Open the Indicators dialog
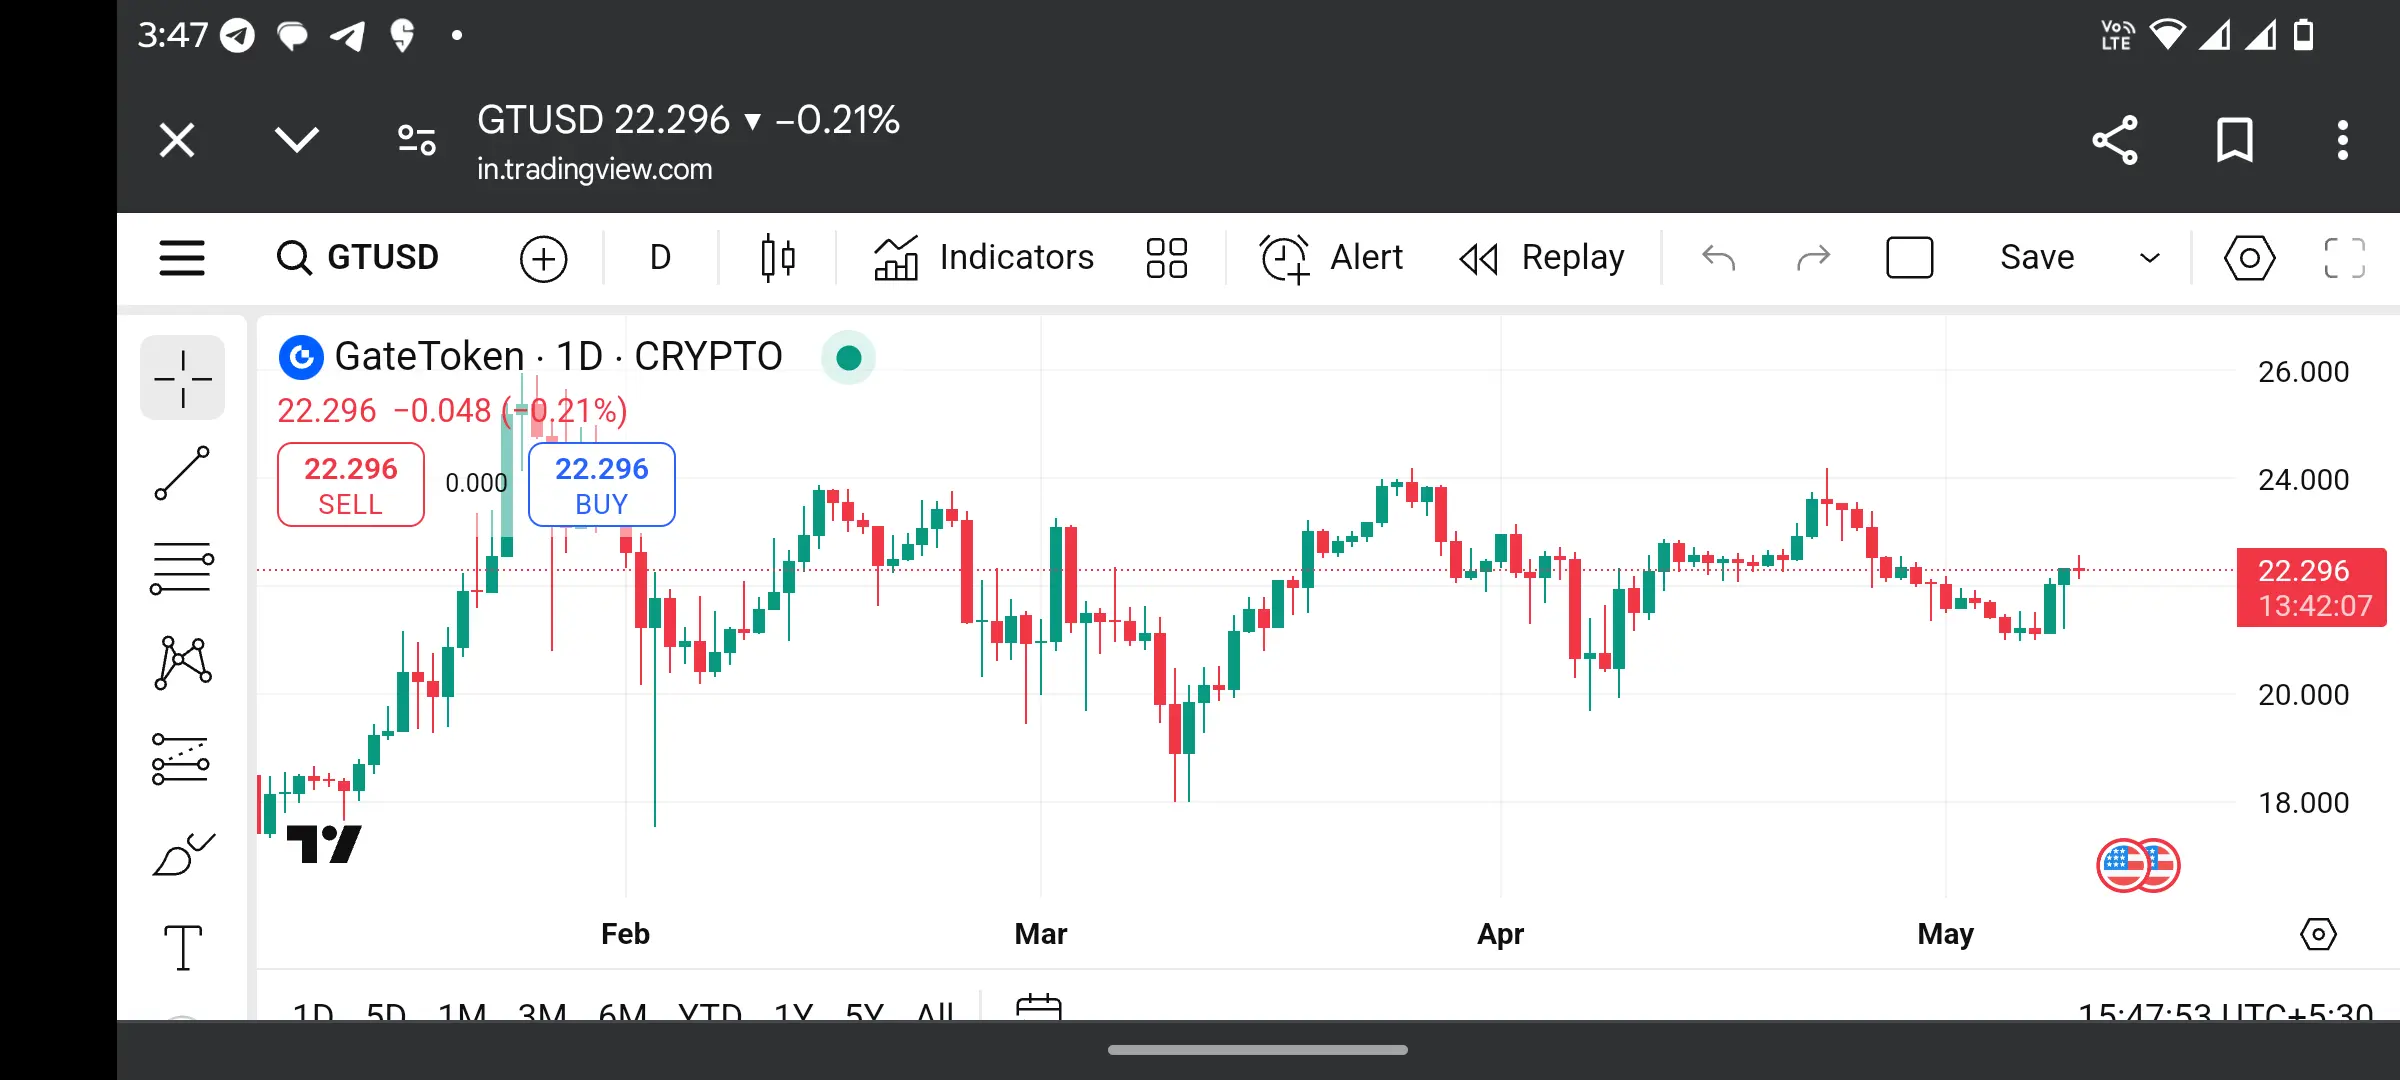The height and width of the screenshot is (1080, 2400). (983, 258)
